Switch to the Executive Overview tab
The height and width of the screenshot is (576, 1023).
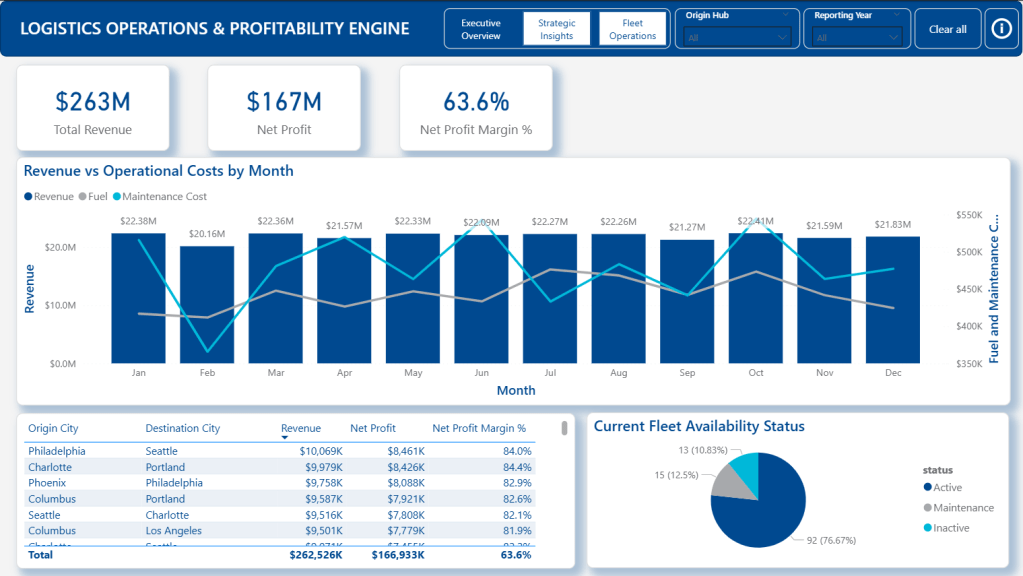coord(481,29)
